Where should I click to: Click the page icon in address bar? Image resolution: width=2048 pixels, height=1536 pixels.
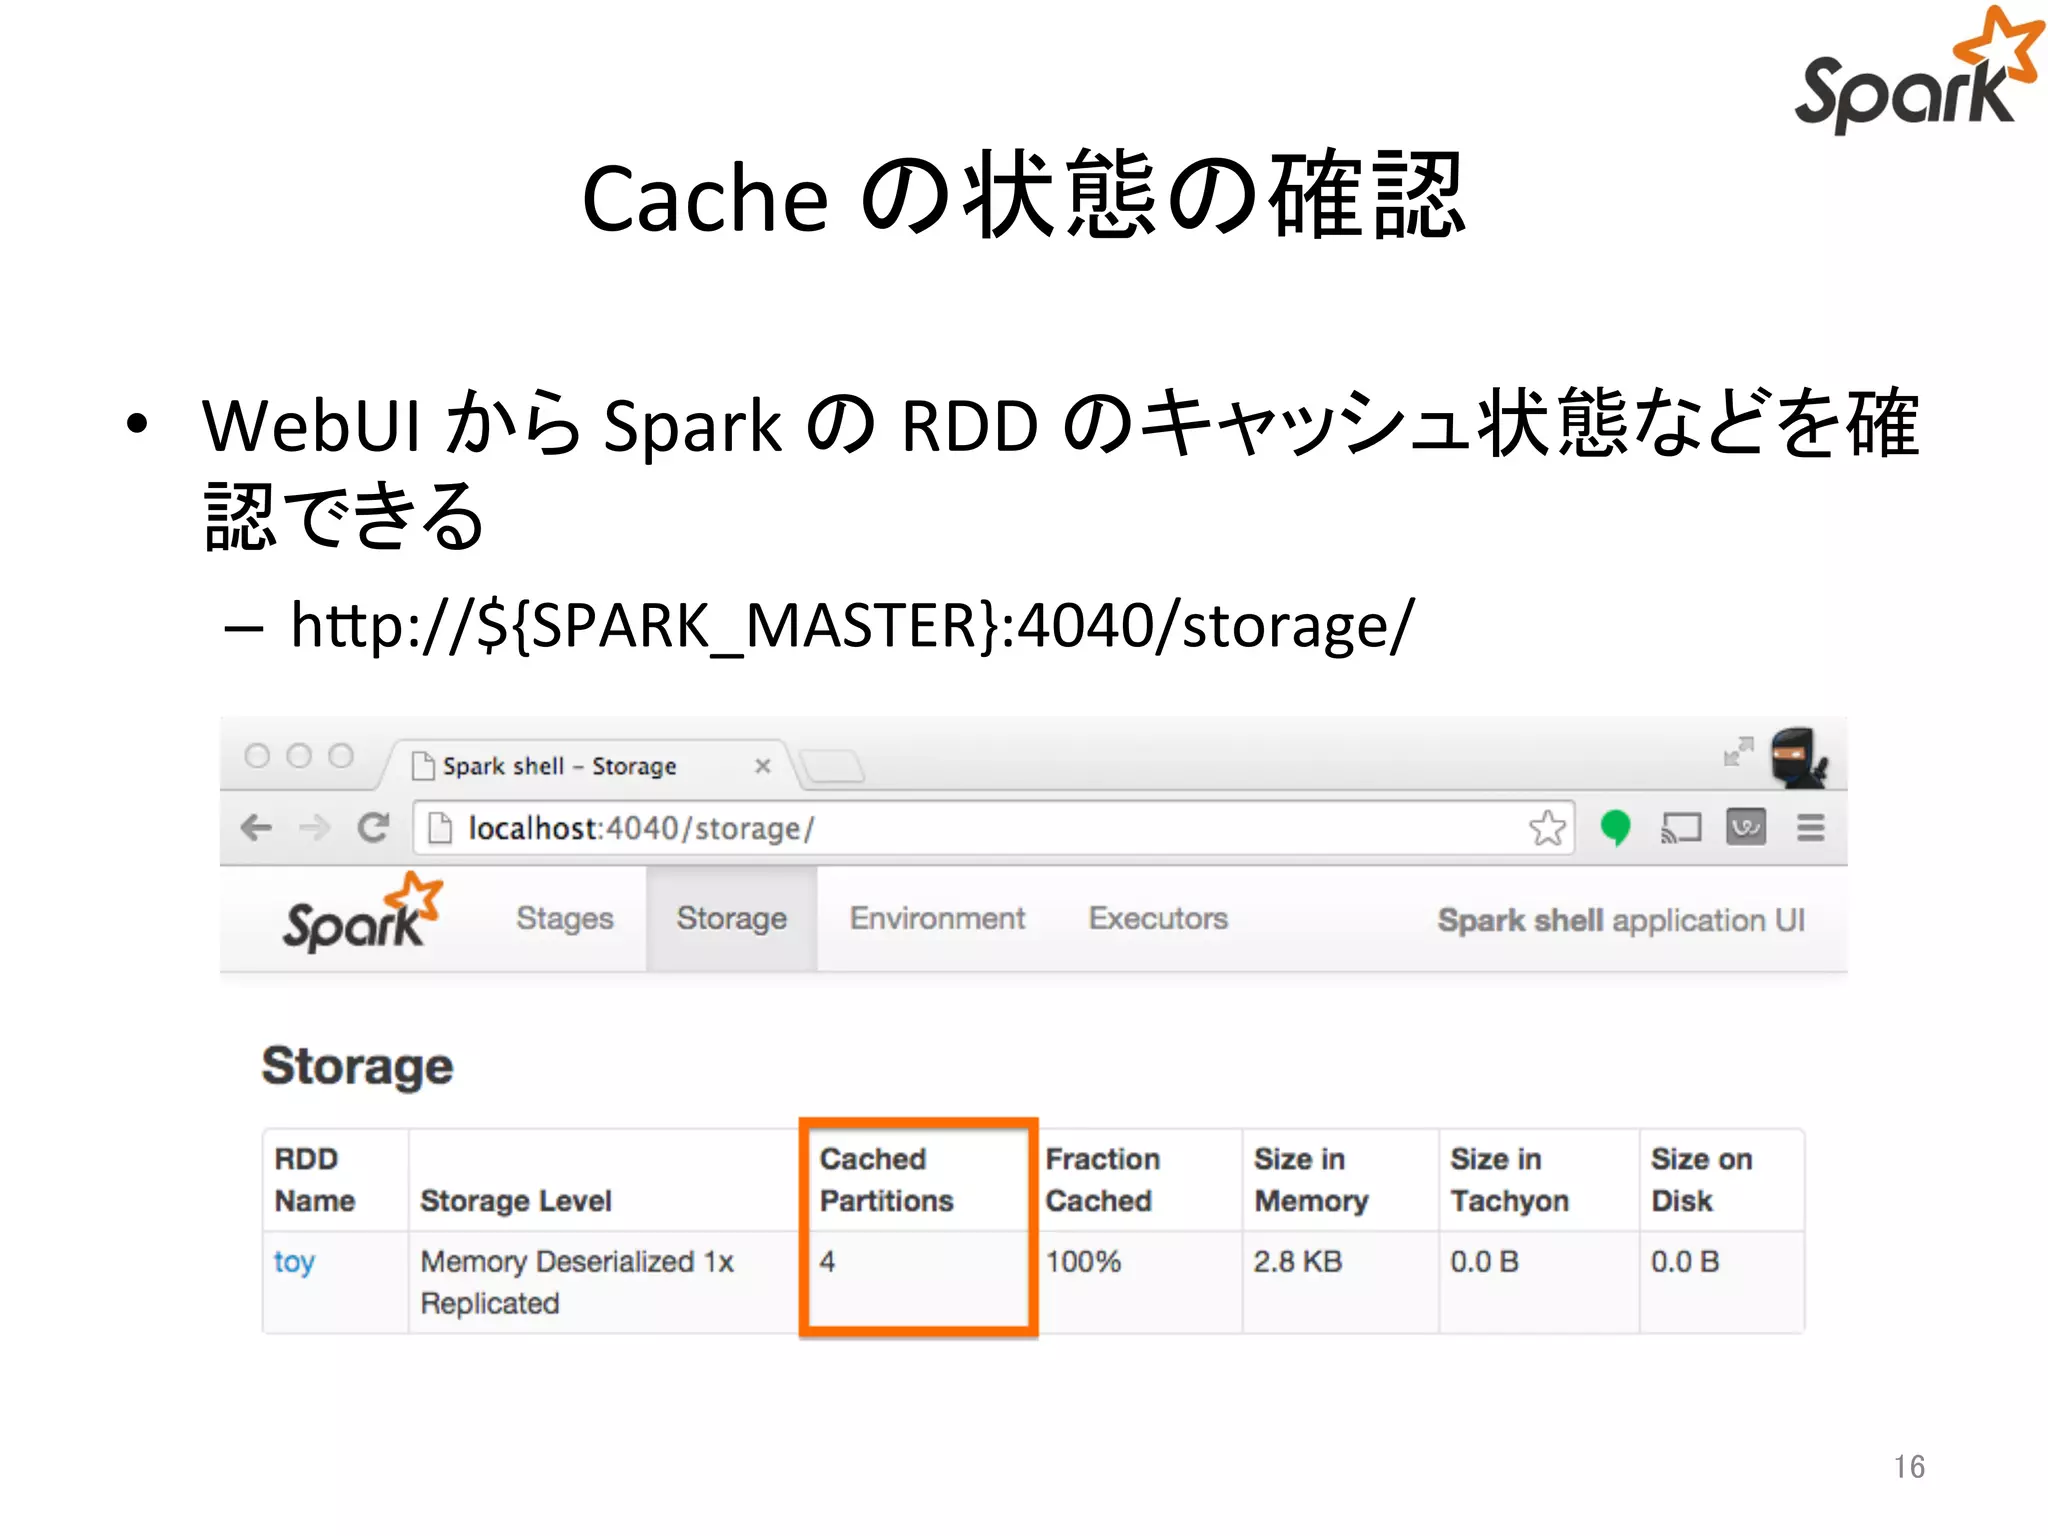coord(440,828)
